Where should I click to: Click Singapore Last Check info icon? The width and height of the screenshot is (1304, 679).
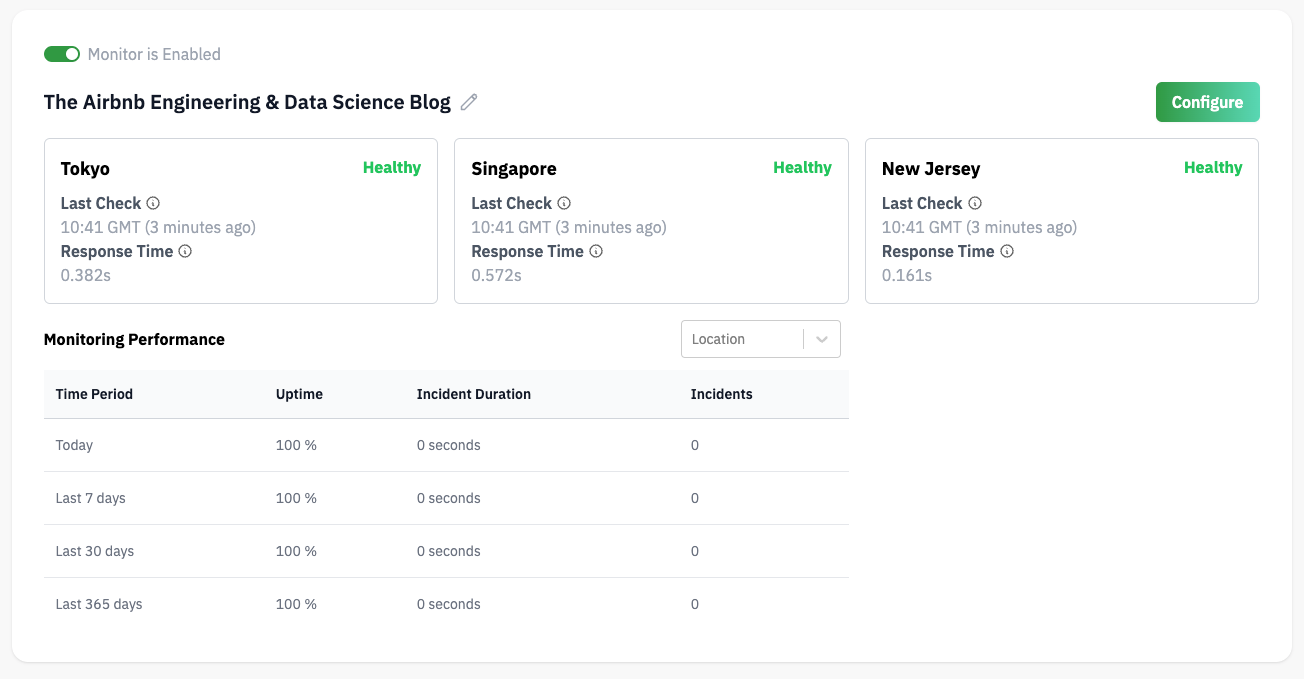click(x=564, y=203)
